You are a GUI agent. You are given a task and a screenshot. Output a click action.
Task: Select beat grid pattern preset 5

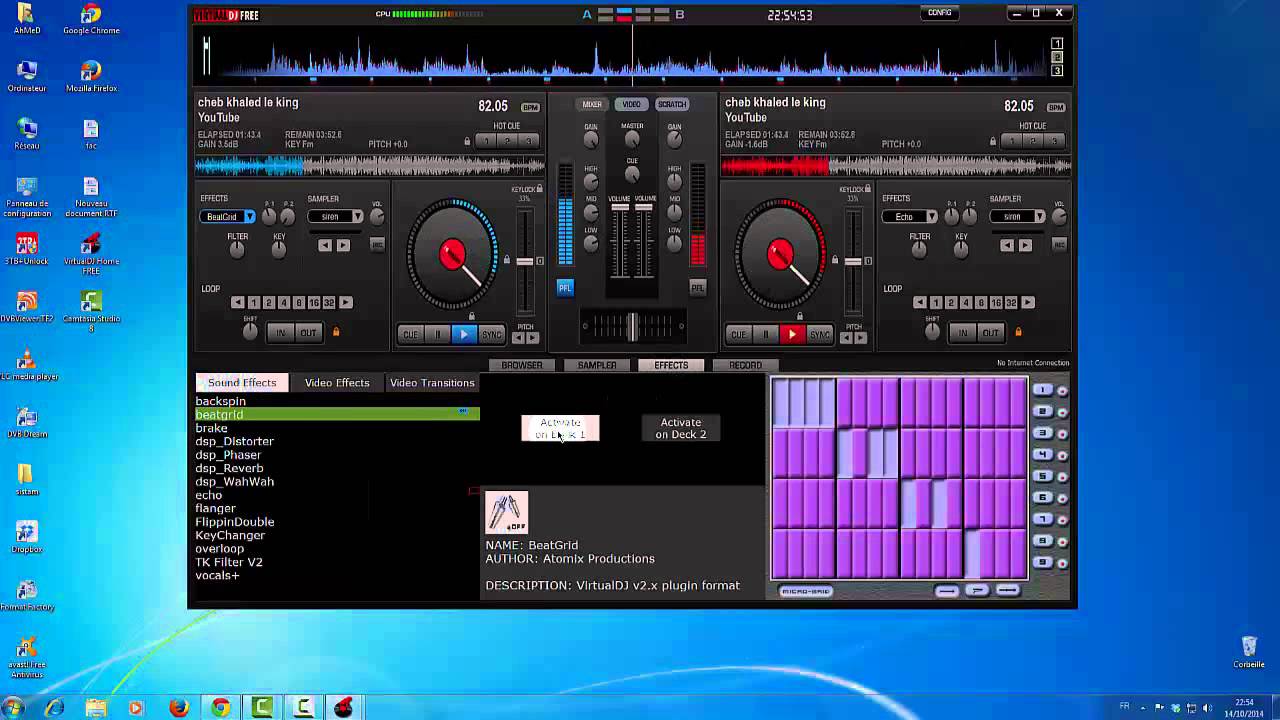point(1042,476)
